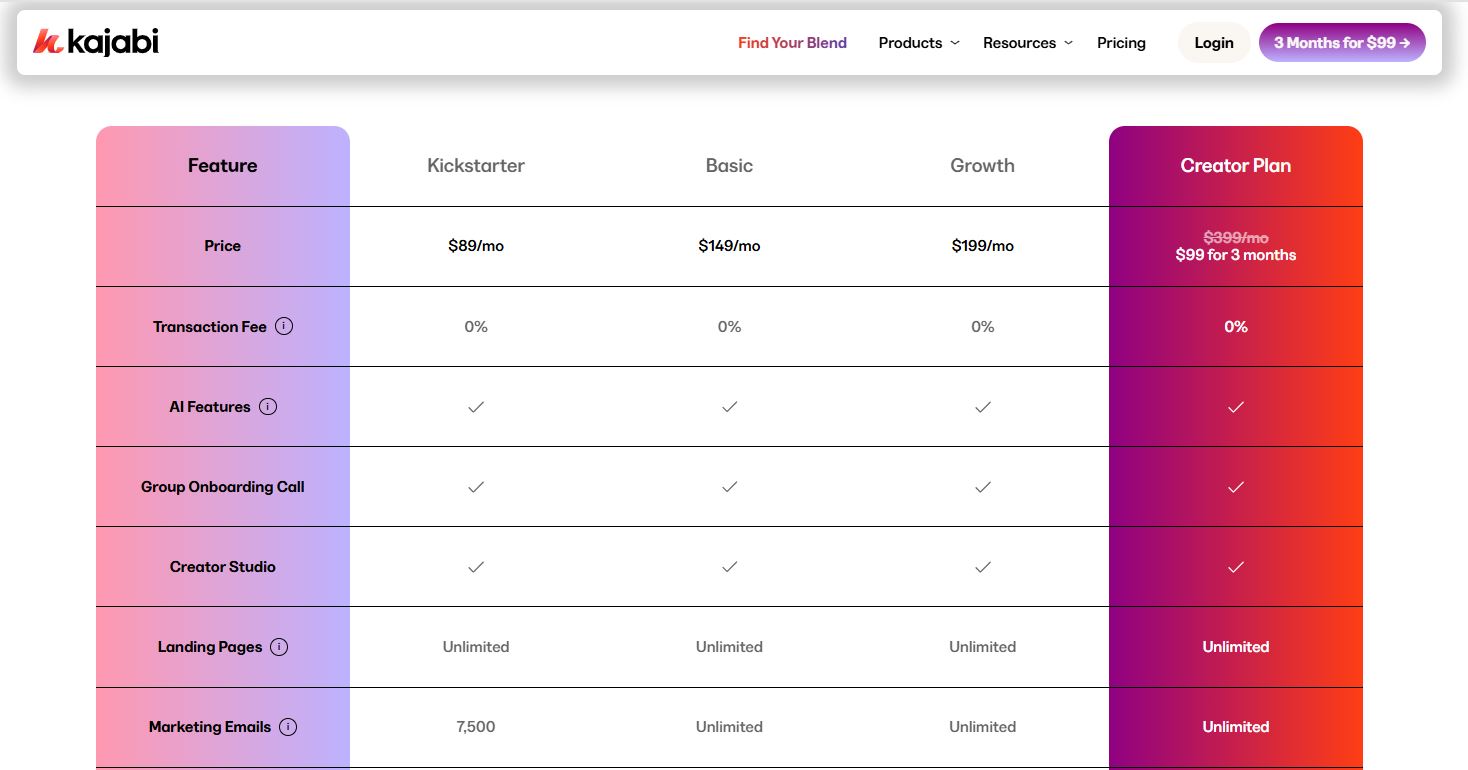Viewport: 1468px width, 770px height.
Task: Click chevron arrow next to Products
Action: pyautogui.click(x=955, y=43)
